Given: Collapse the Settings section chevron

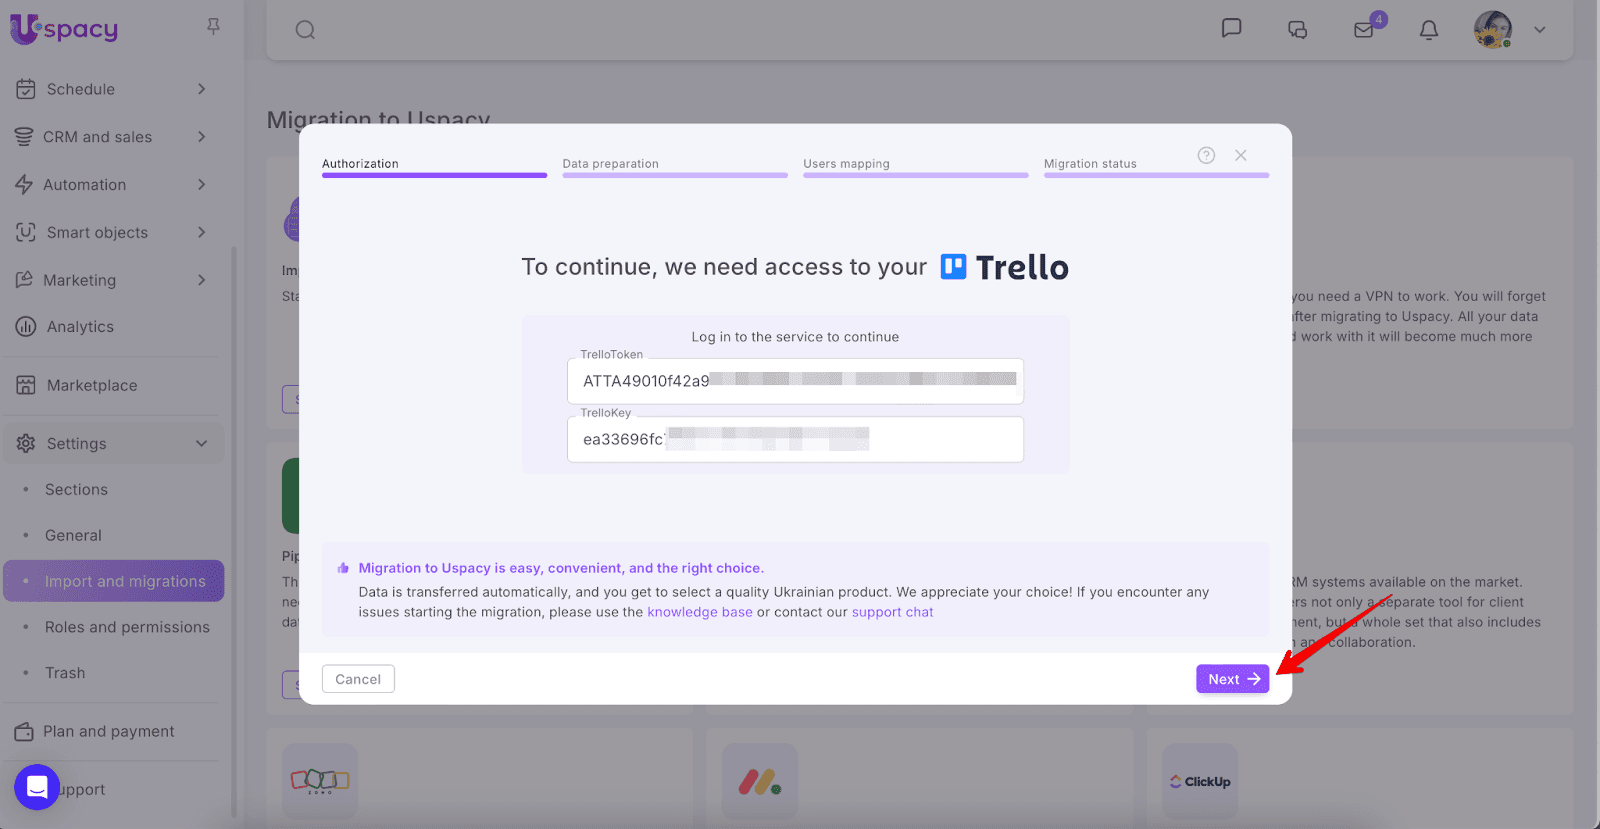Looking at the screenshot, I should tap(202, 443).
